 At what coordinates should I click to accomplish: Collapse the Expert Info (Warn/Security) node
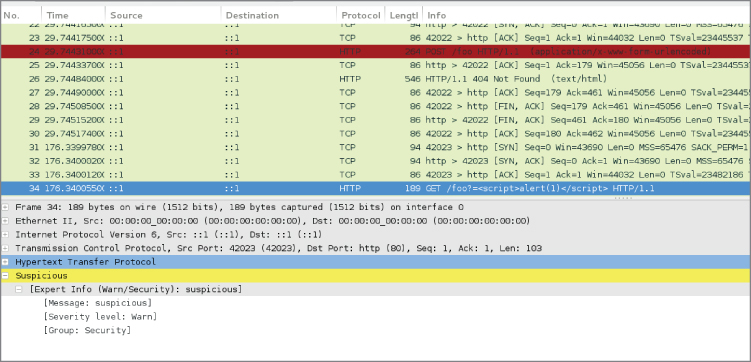[19, 289]
